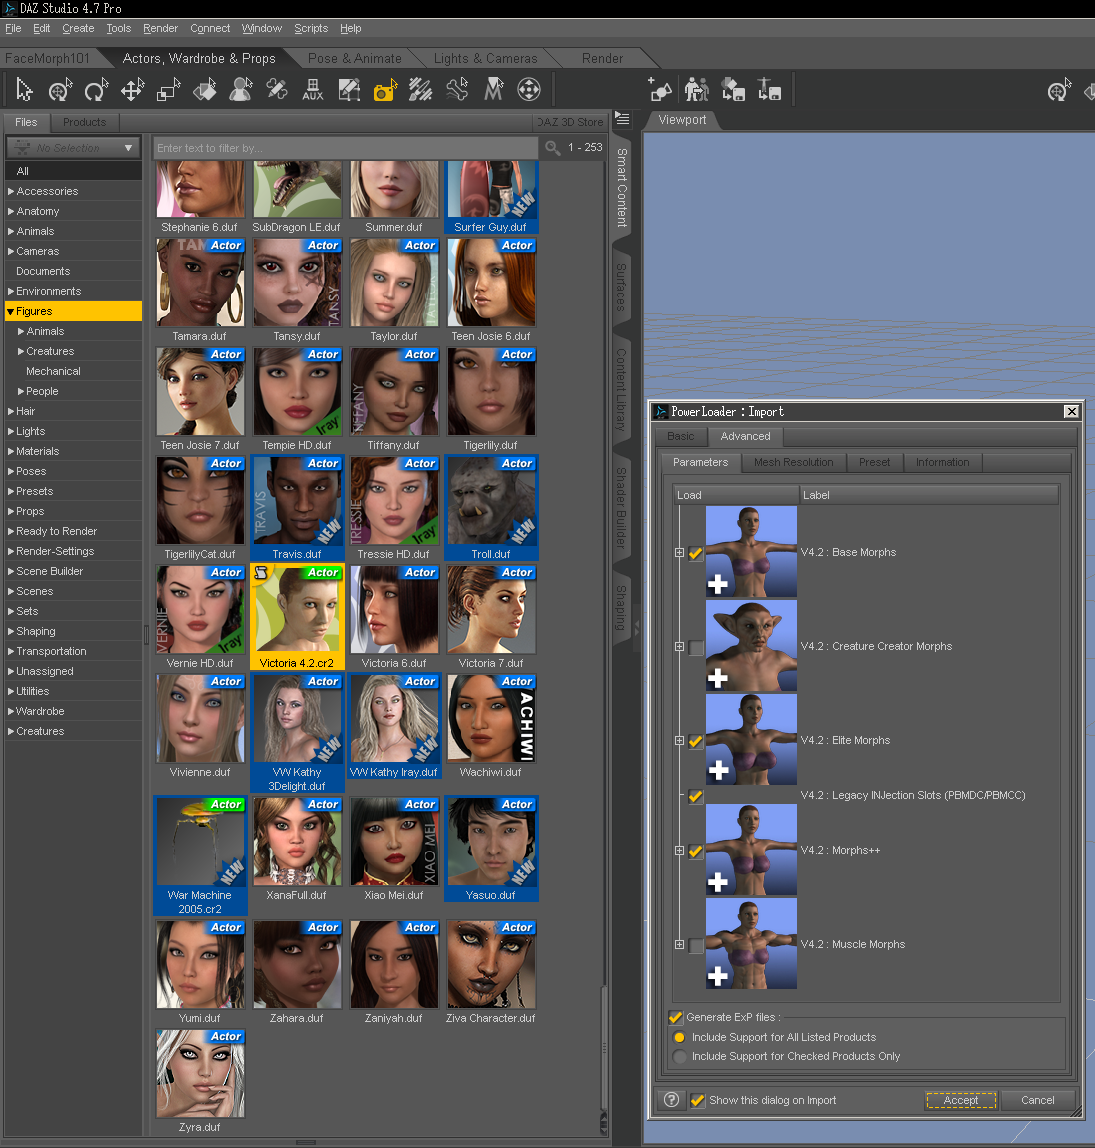Open the Transfer Utility figures icon
This screenshot has width=1095, height=1148.
tap(696, 90)
